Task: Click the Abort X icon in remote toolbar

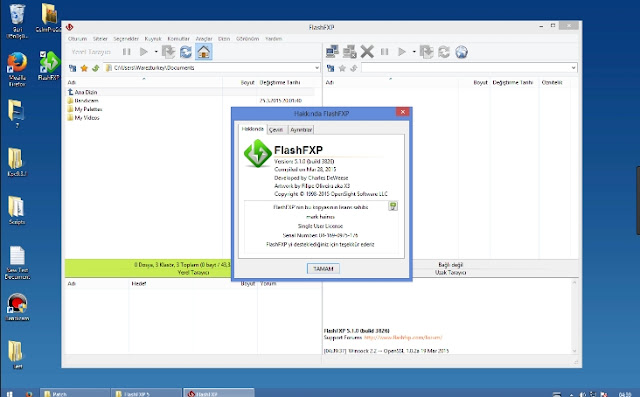Action: pos(367,51)
